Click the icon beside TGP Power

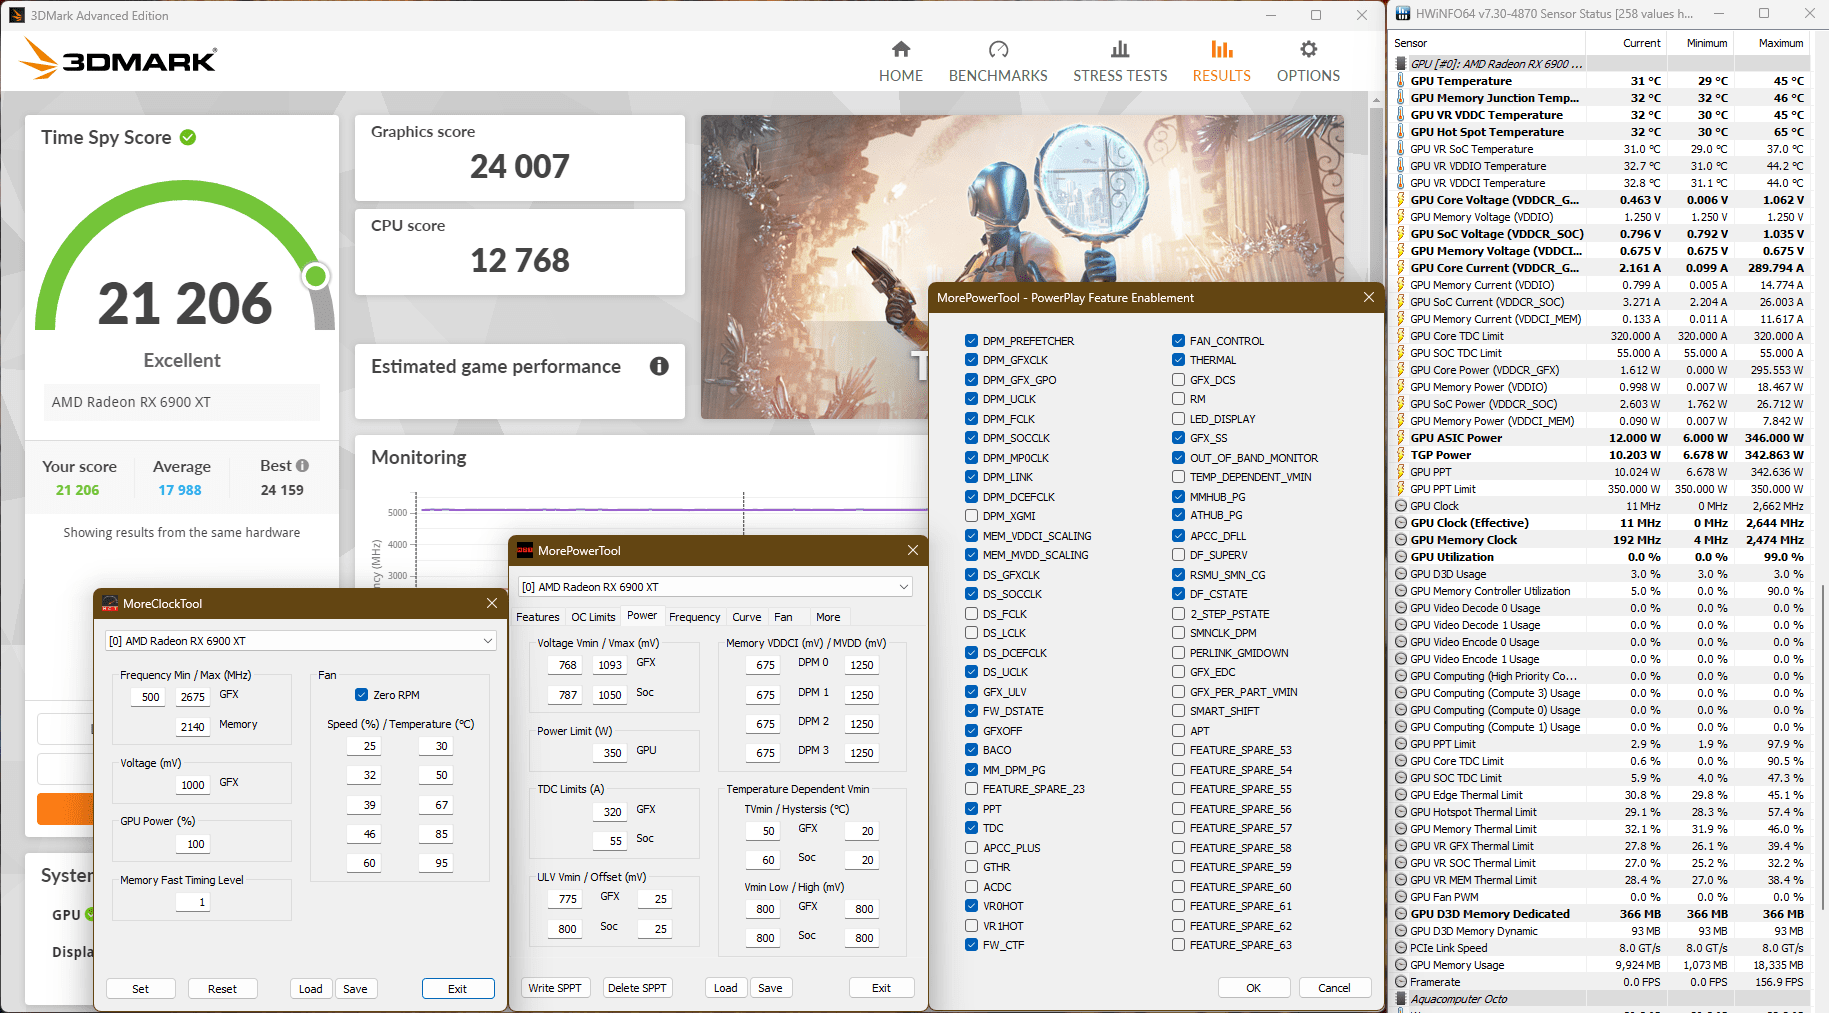[x=1401, y=455]
